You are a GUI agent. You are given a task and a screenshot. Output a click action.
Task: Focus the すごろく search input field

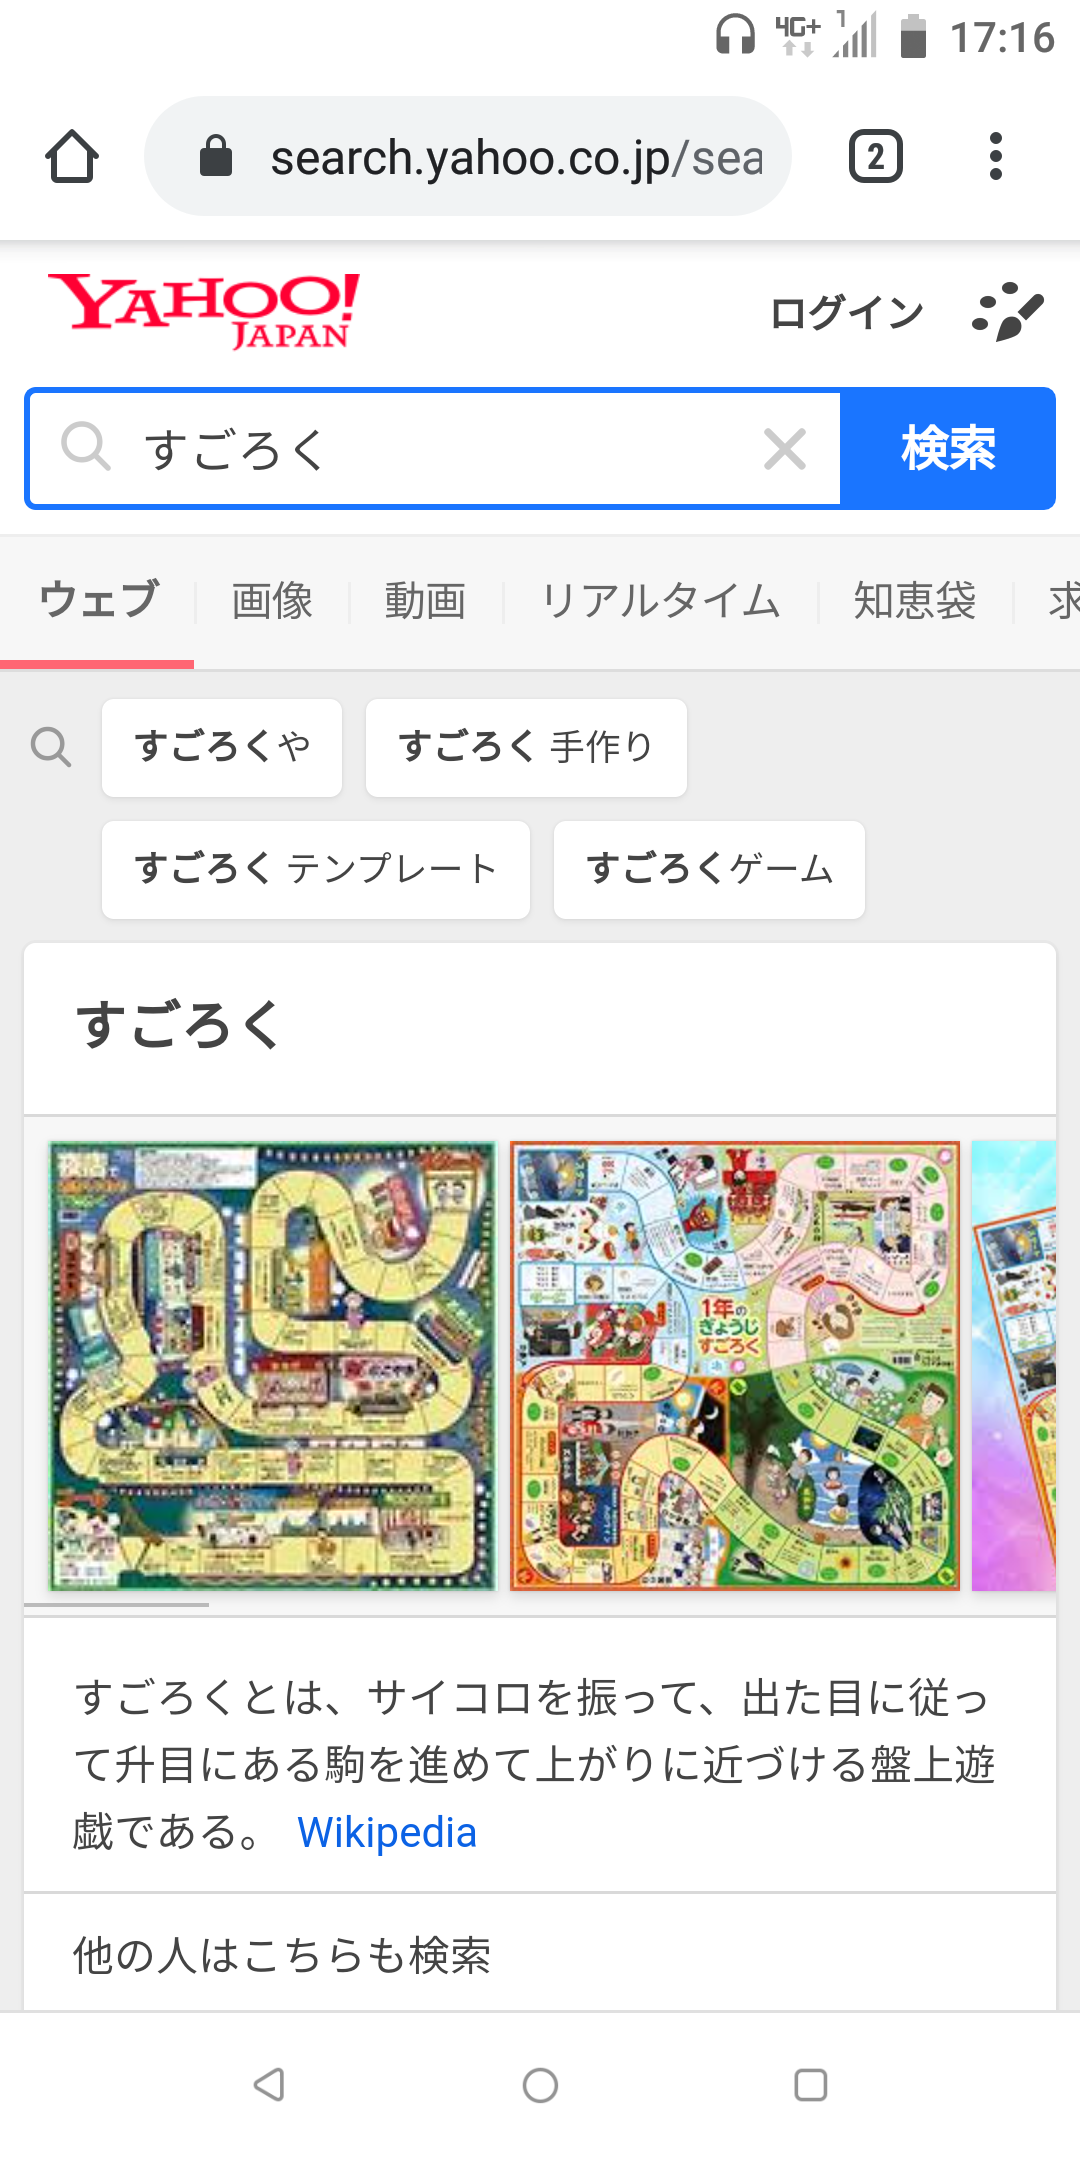click(435, 448)
